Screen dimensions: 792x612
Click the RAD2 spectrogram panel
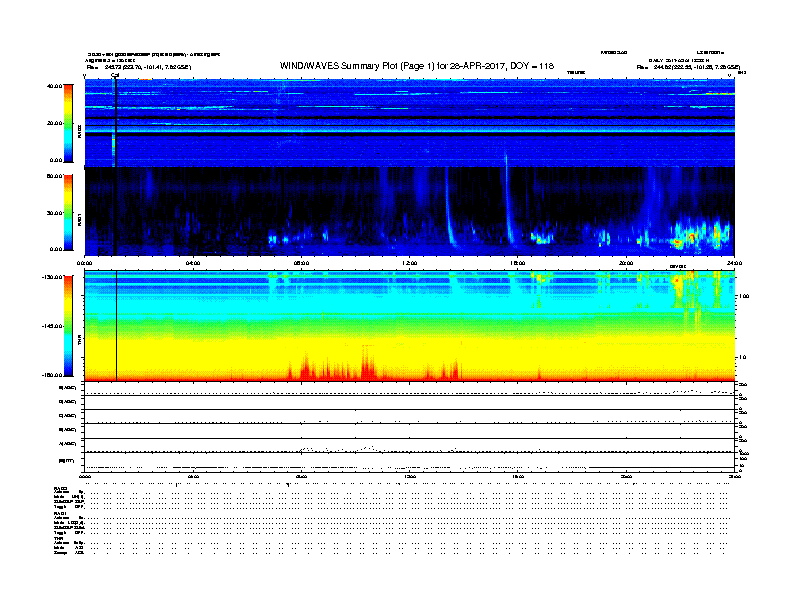(x=410, y=123)
